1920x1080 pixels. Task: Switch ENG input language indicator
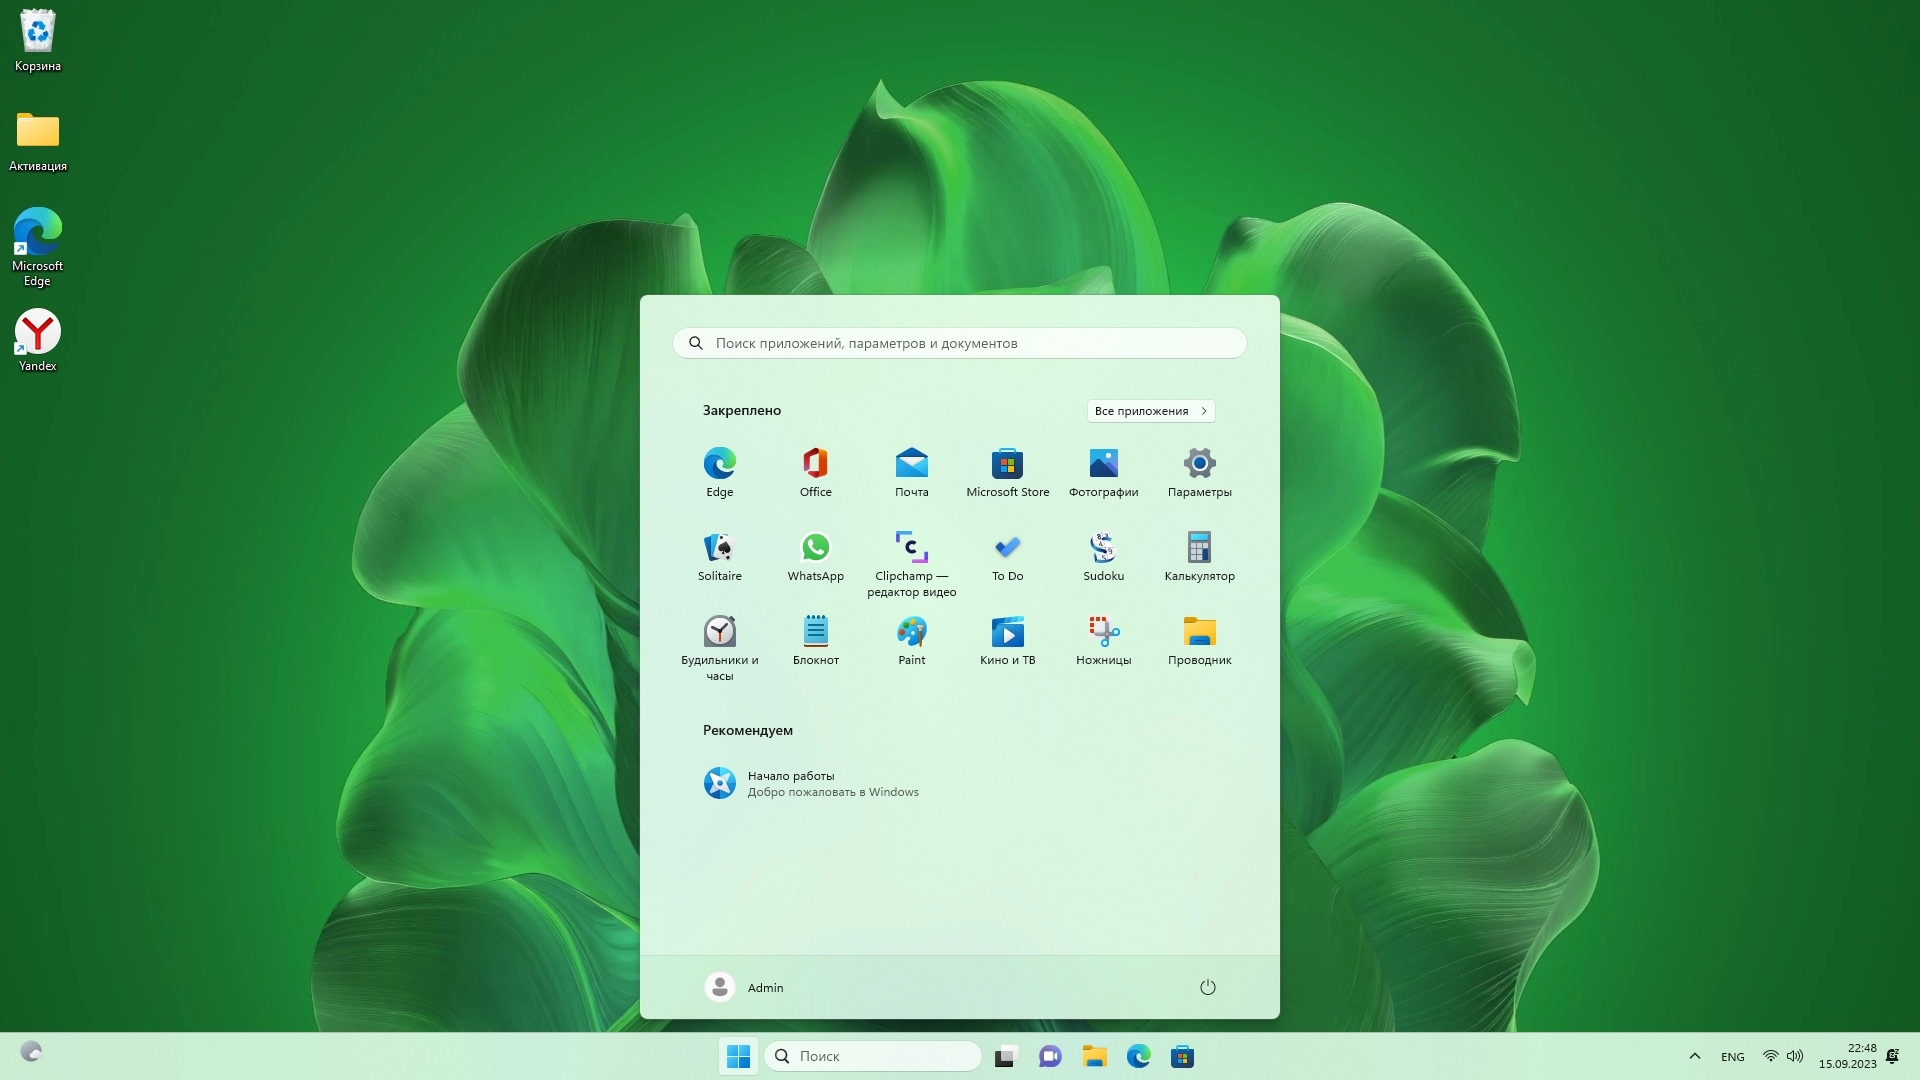(x=1732, y=1057)
